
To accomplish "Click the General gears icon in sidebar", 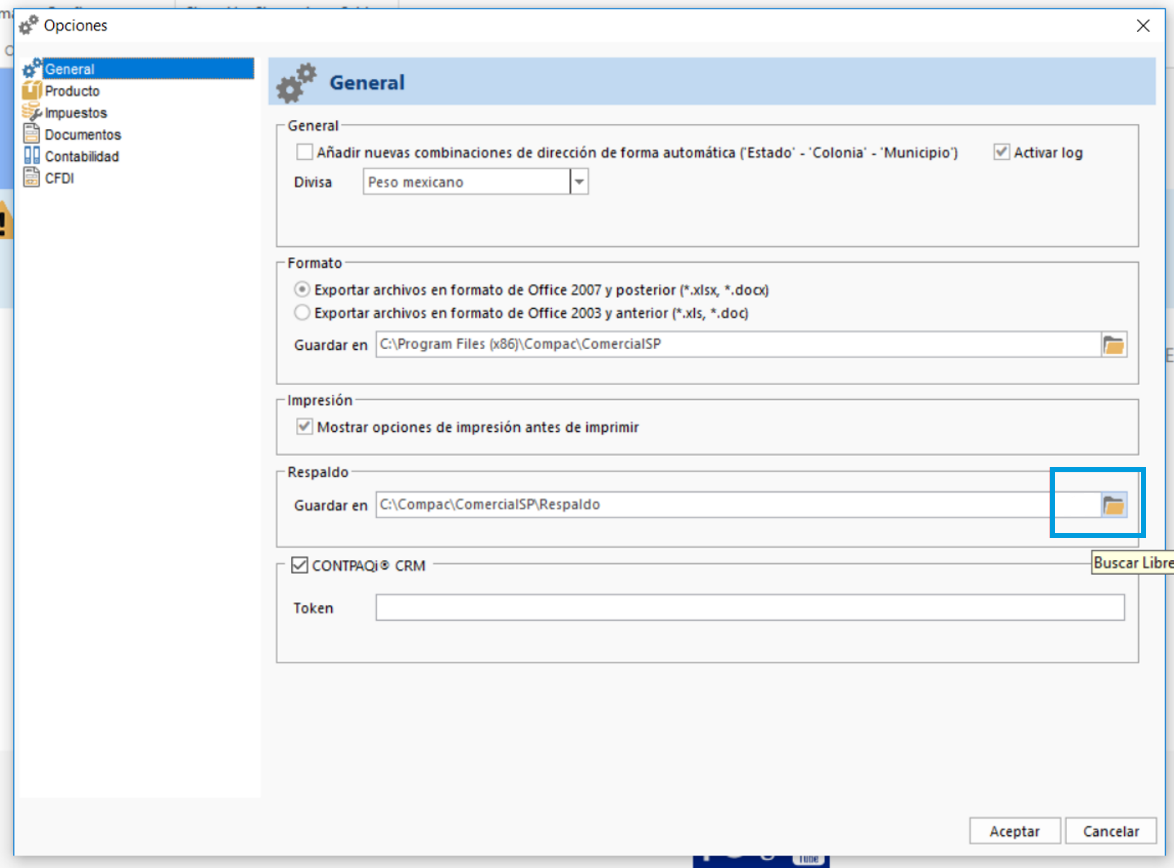I will coord(31,69).
